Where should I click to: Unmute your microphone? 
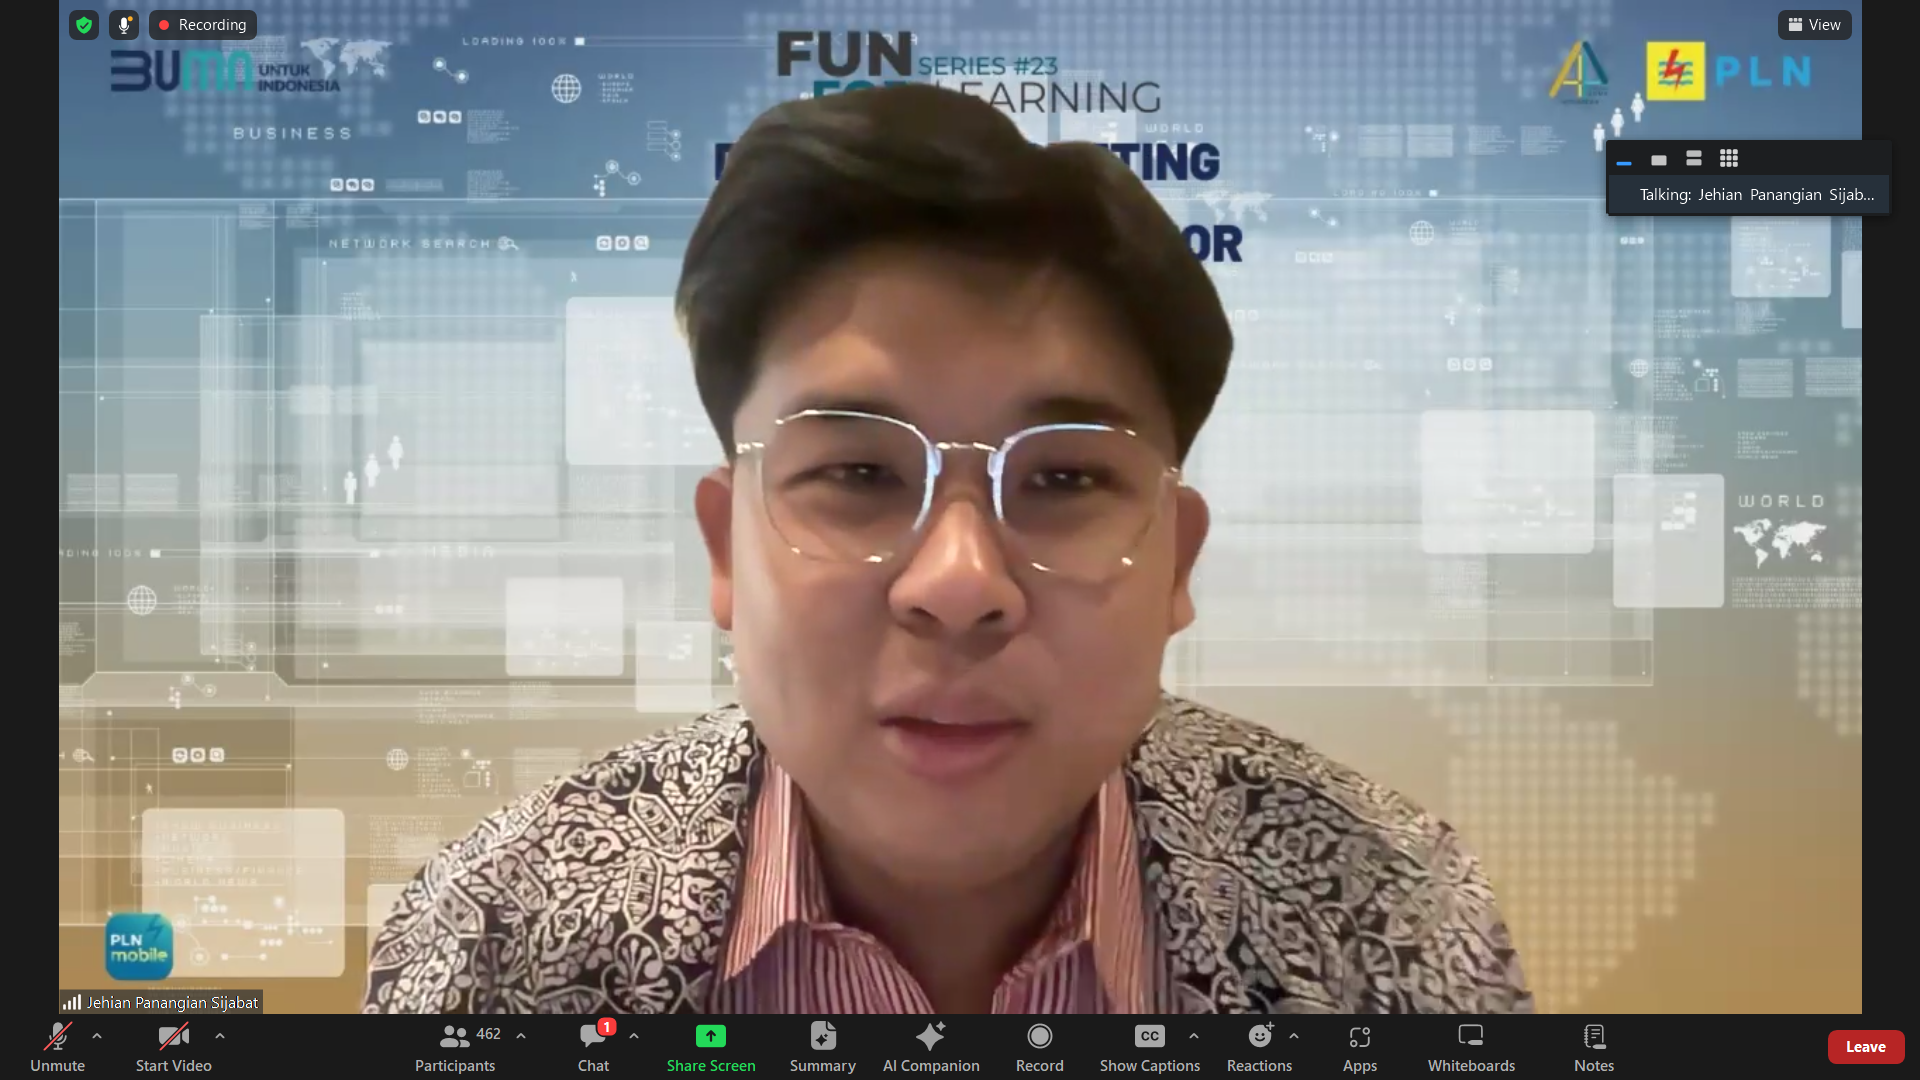[x=57, y=1046]
